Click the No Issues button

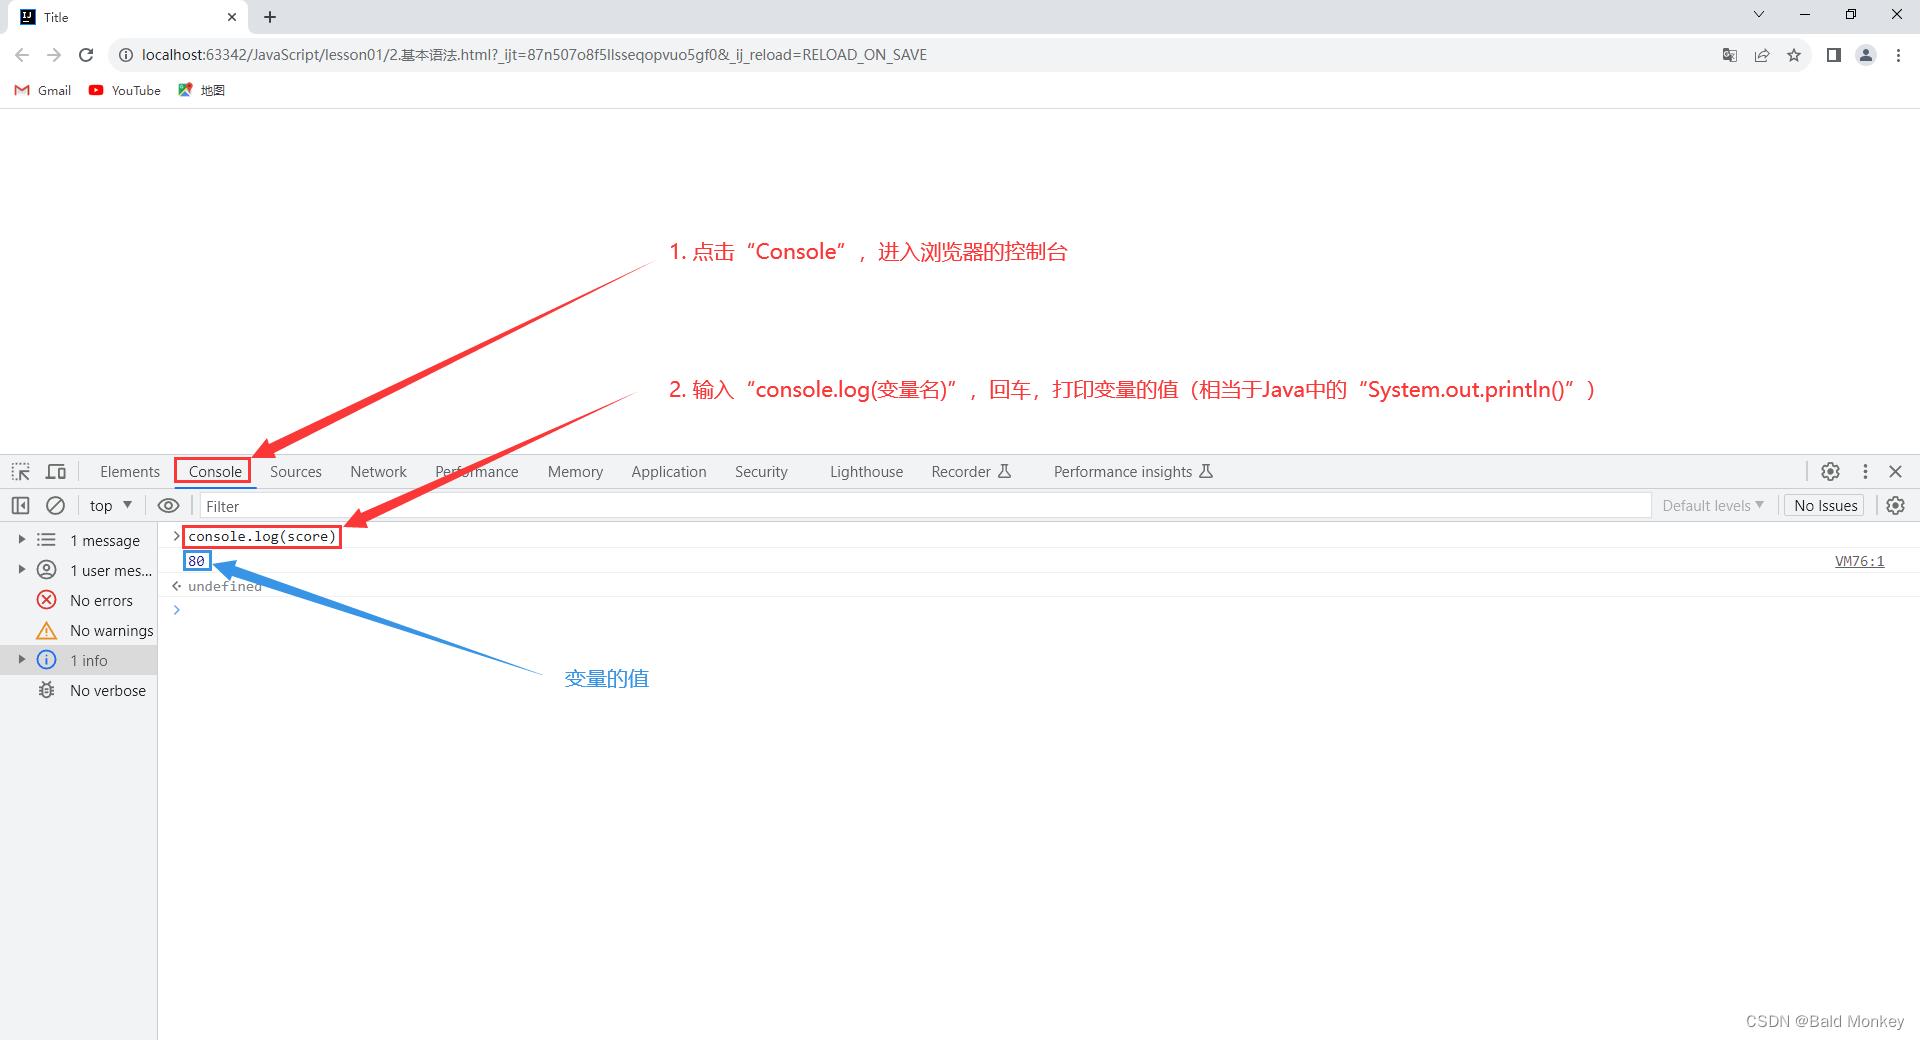coord(1825,506)
